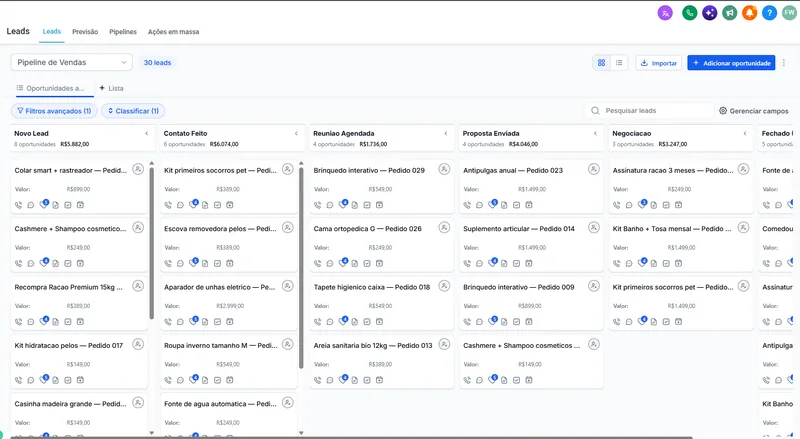Open the three-dot more options menu
The width and height of the screenshot is (800, 439).
pos(784,63)
